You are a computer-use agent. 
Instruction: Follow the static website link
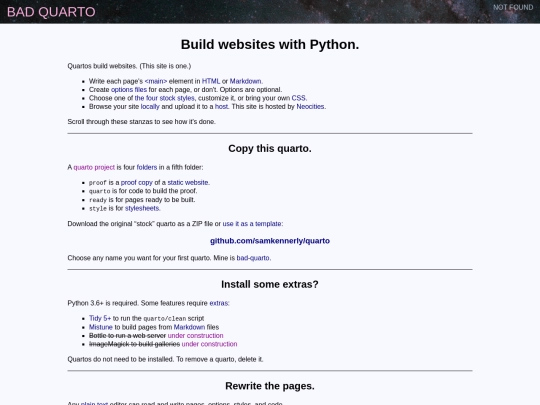click(x=188, y=183)
